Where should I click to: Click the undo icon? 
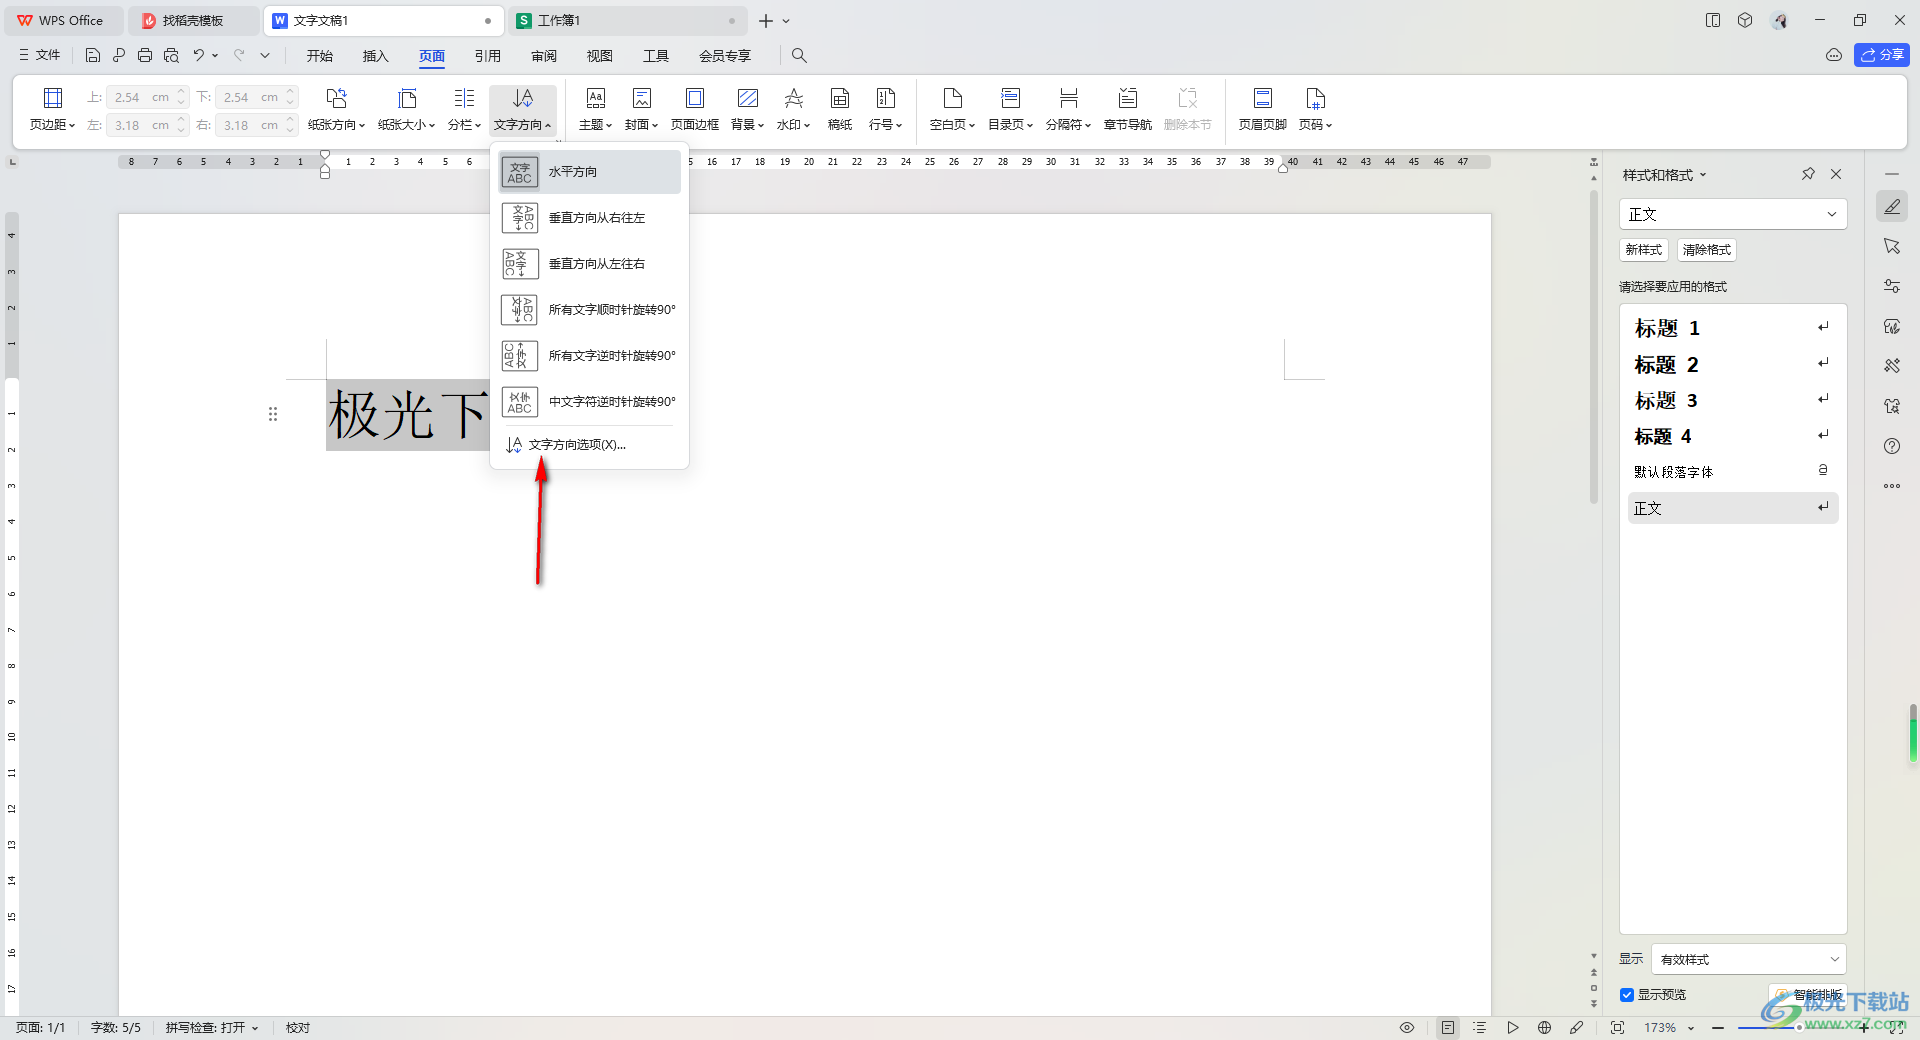point(199,55)
